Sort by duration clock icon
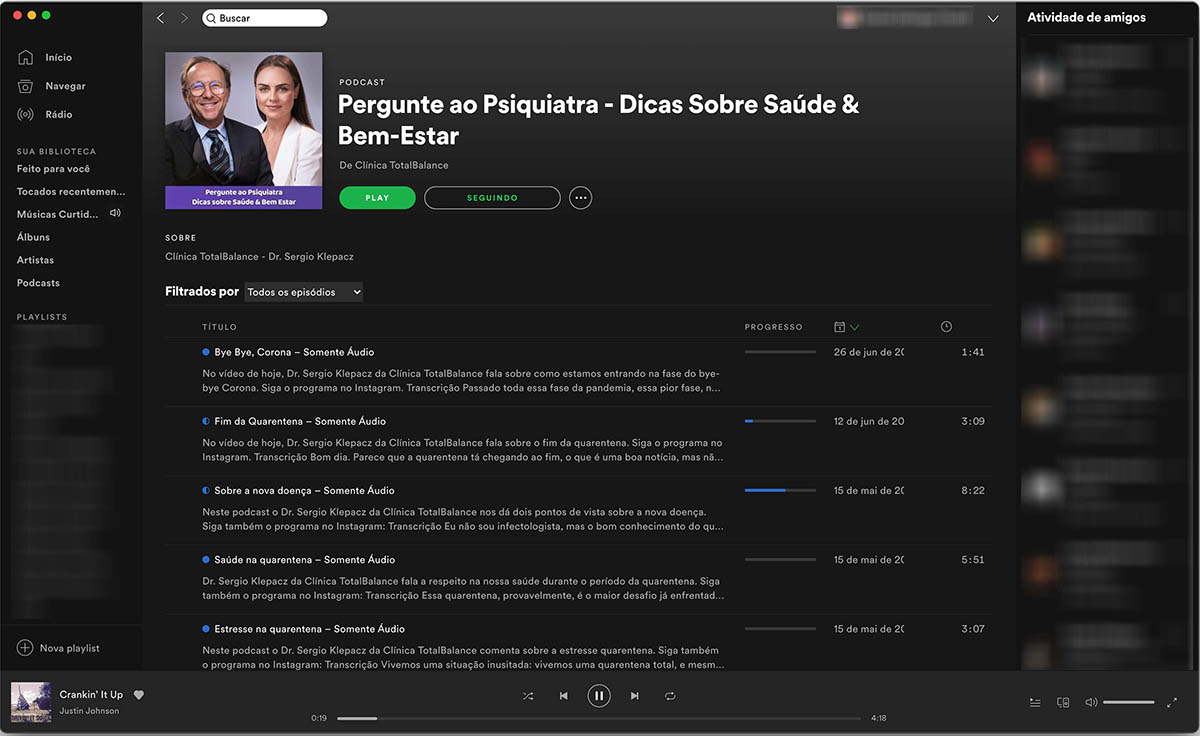This screenshot has height=736, width=1200. pos(946,327)
